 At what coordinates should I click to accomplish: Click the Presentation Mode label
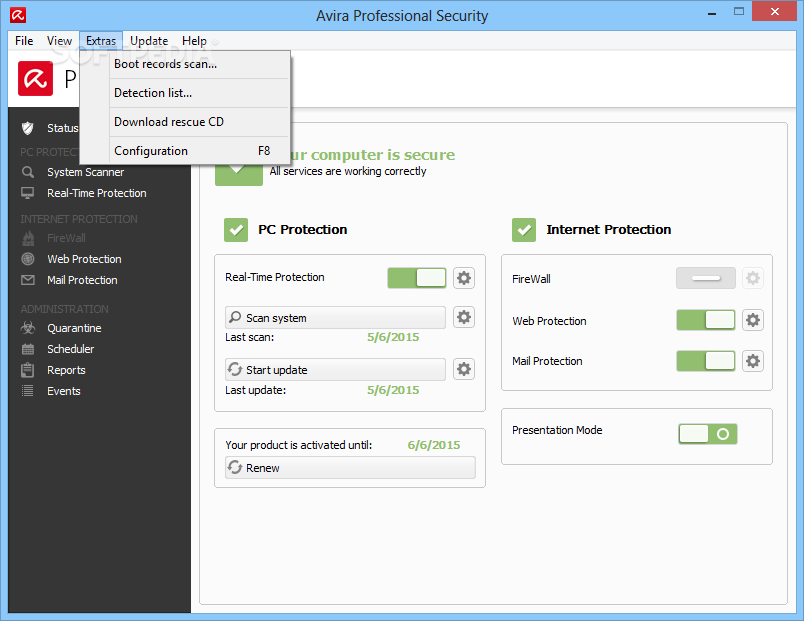557,430
